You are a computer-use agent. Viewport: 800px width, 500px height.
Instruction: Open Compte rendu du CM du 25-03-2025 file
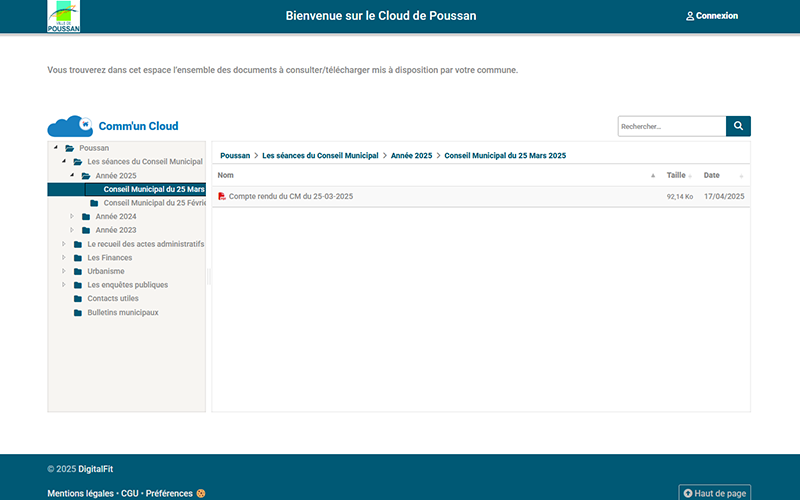(291, 196)
